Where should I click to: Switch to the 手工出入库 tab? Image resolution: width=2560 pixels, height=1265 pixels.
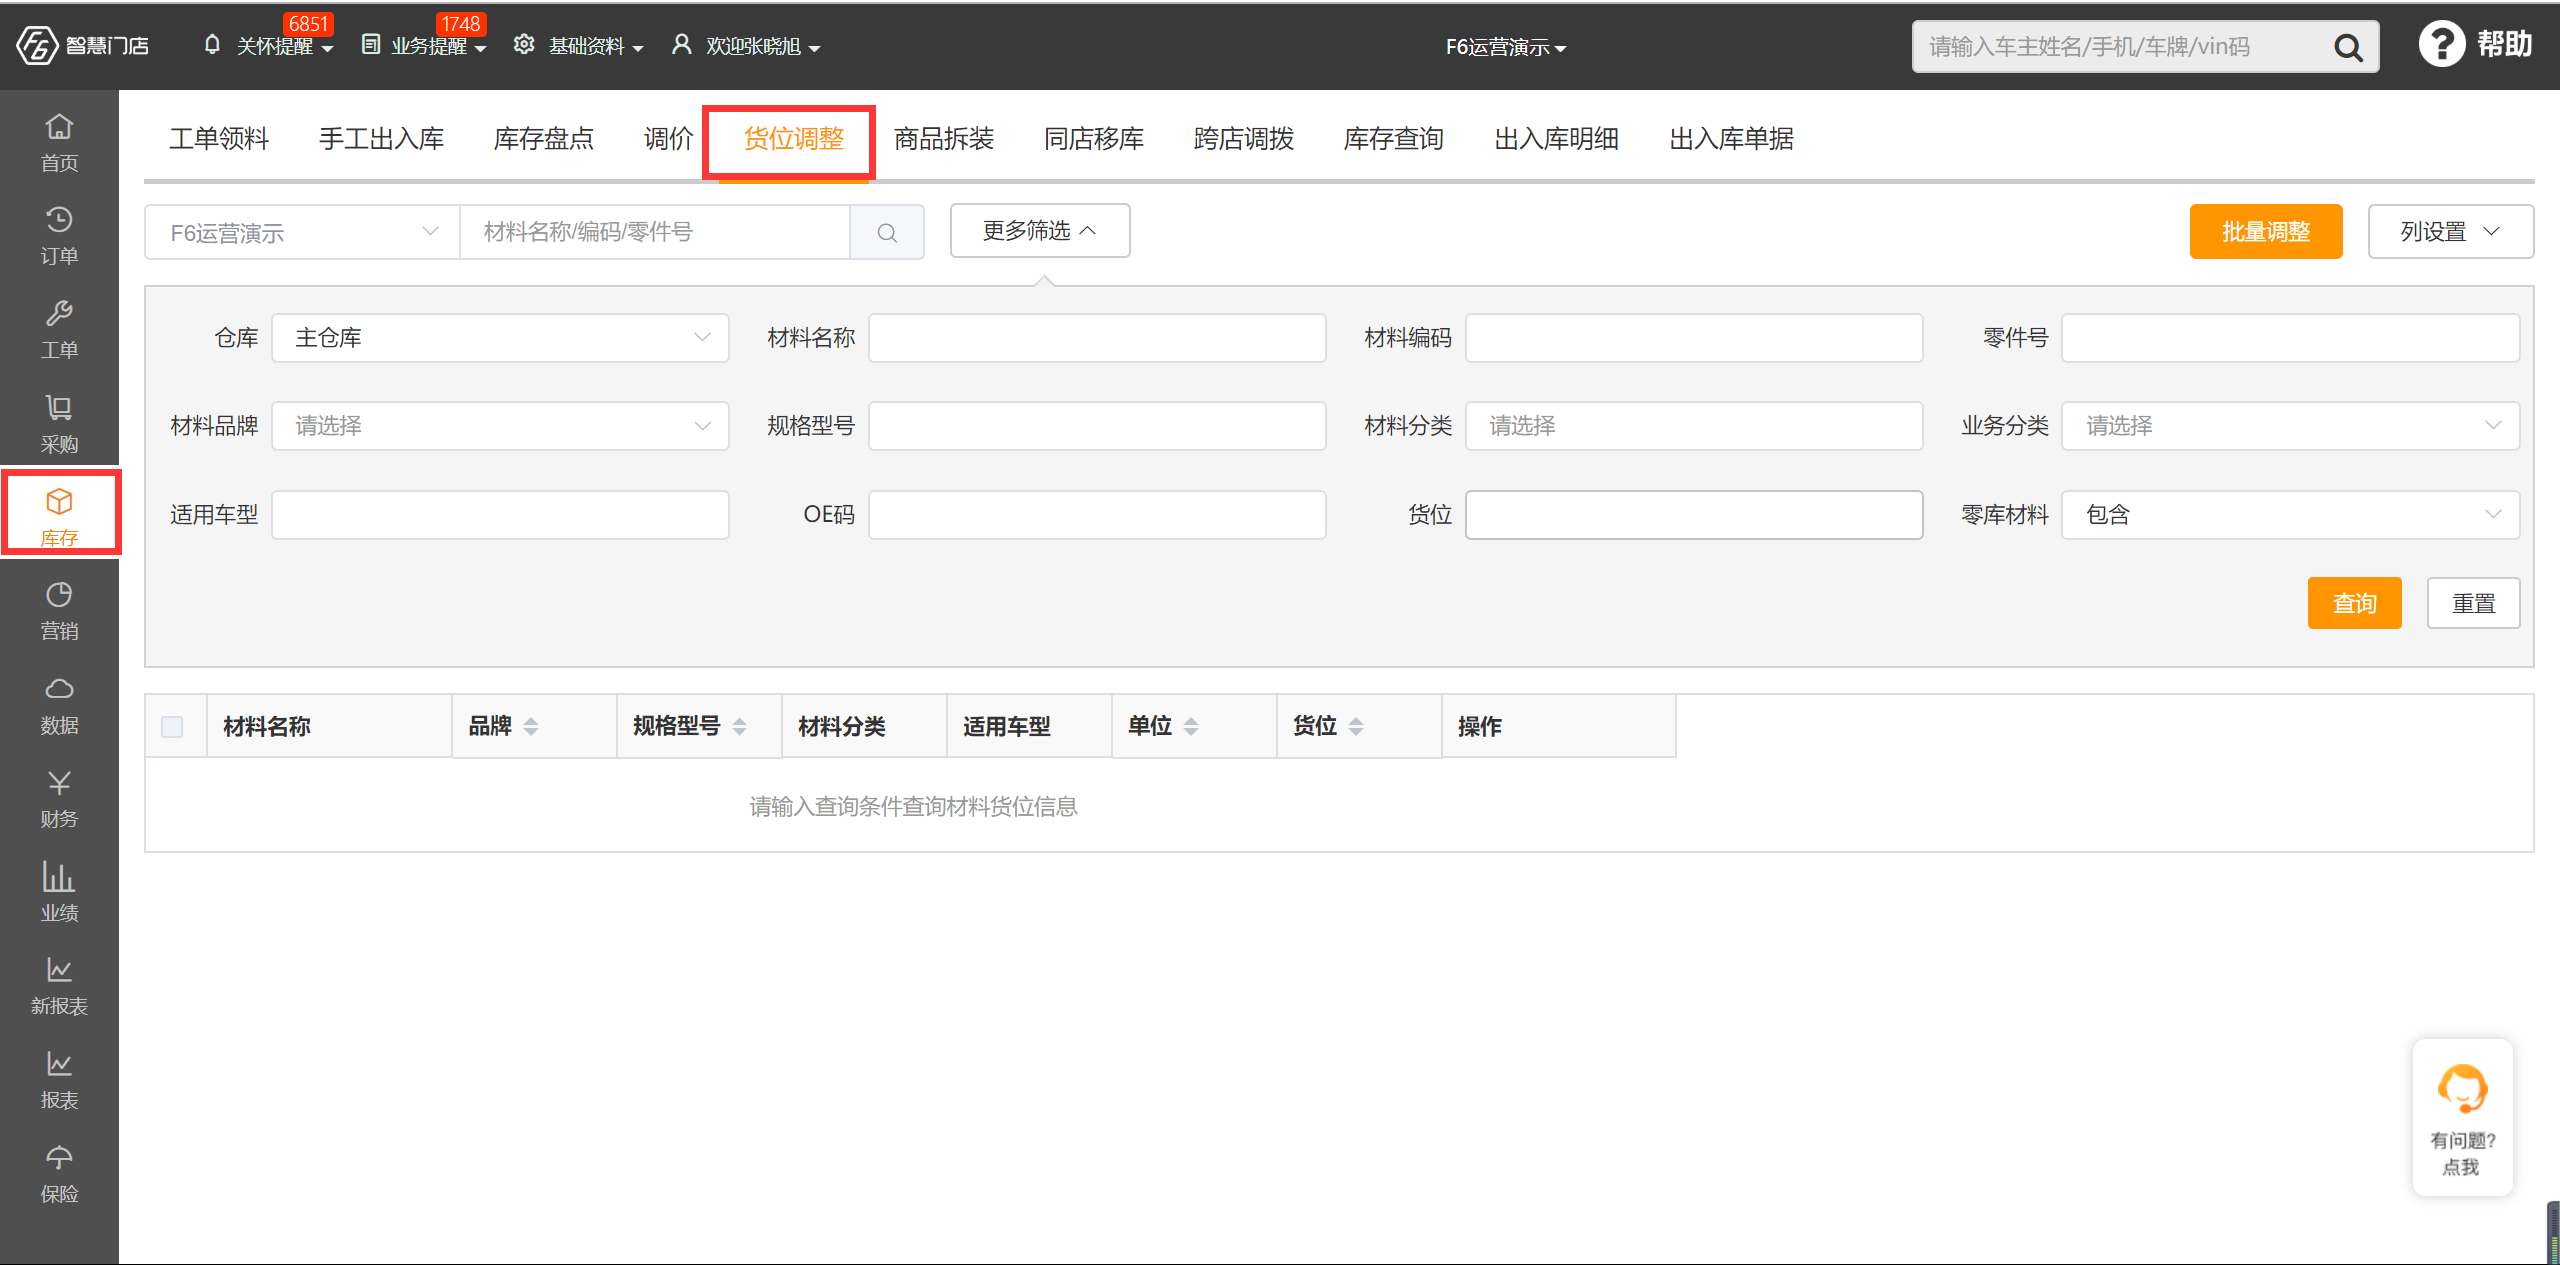pos(381,139)
